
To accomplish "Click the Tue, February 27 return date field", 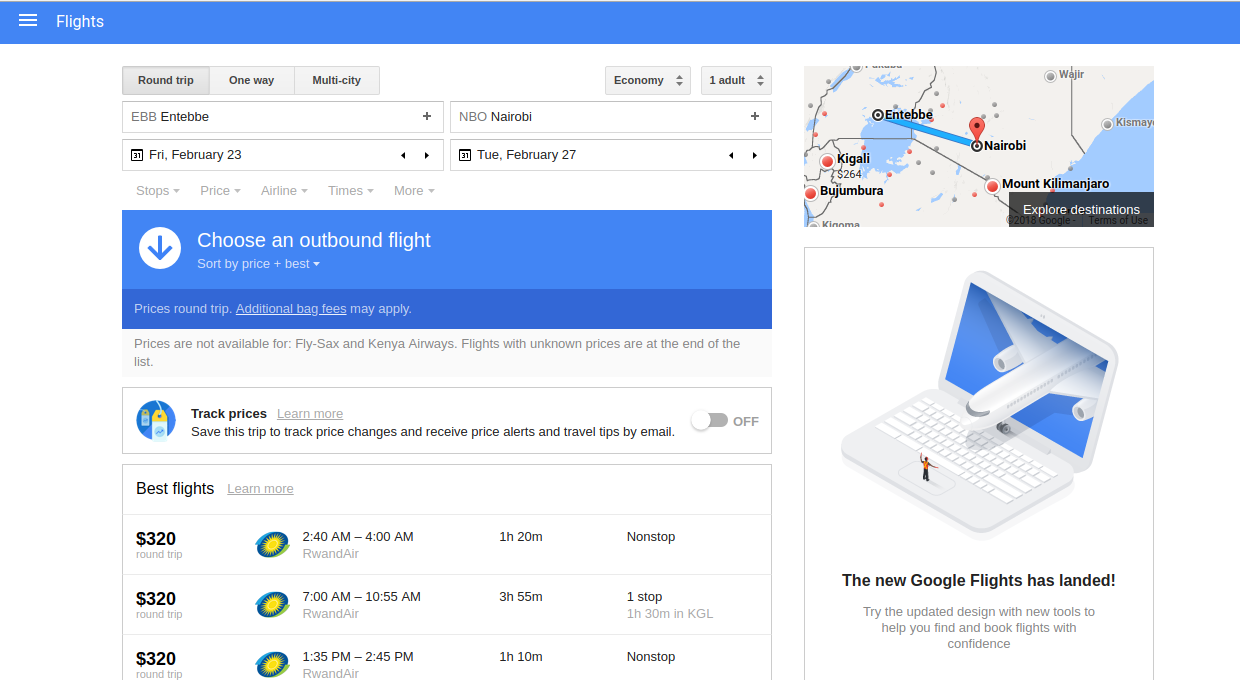I will point(611,155).
